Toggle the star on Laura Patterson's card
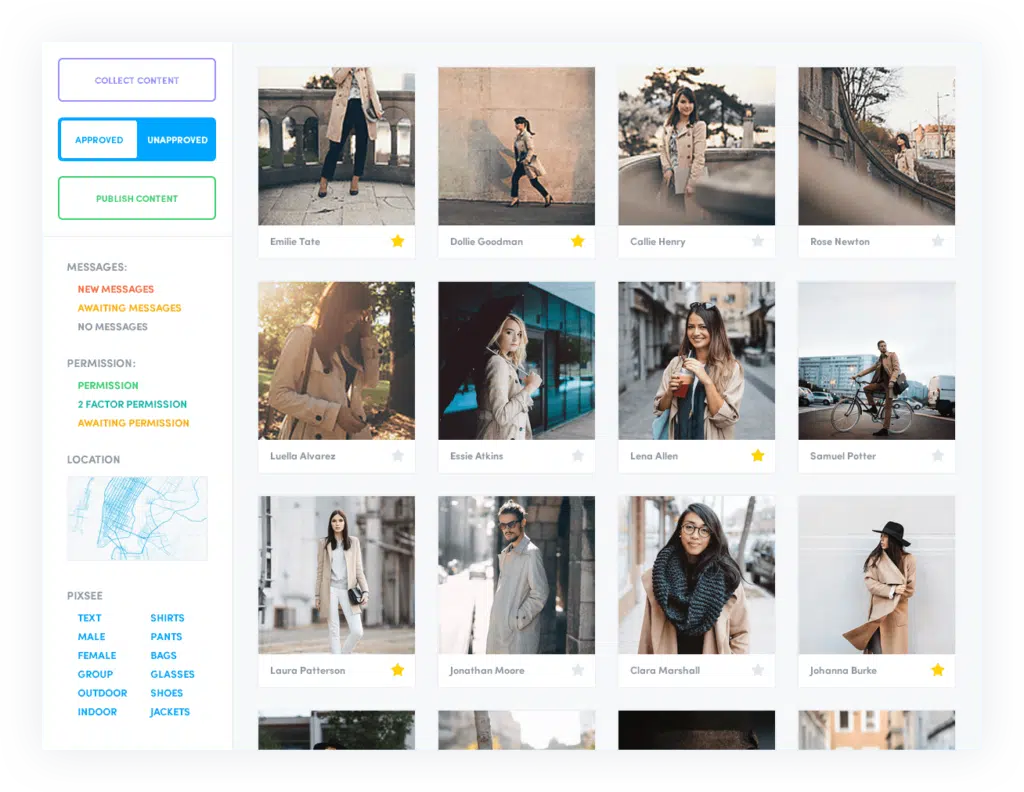 (397, 670)
